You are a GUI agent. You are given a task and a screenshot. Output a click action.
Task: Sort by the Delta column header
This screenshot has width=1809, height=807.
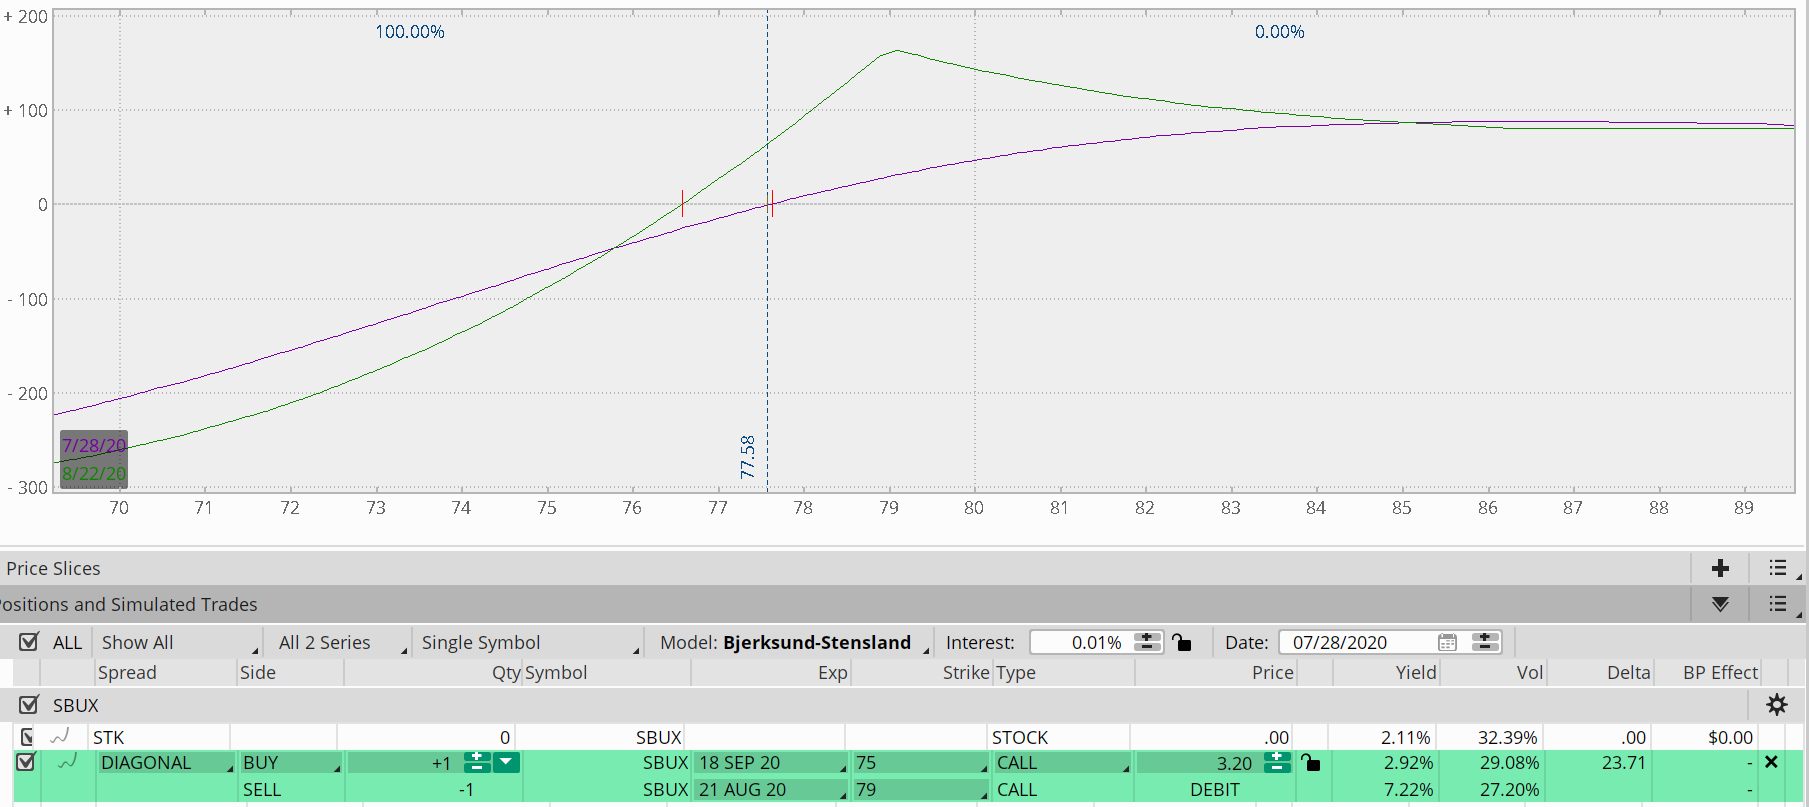(1629, 673)
